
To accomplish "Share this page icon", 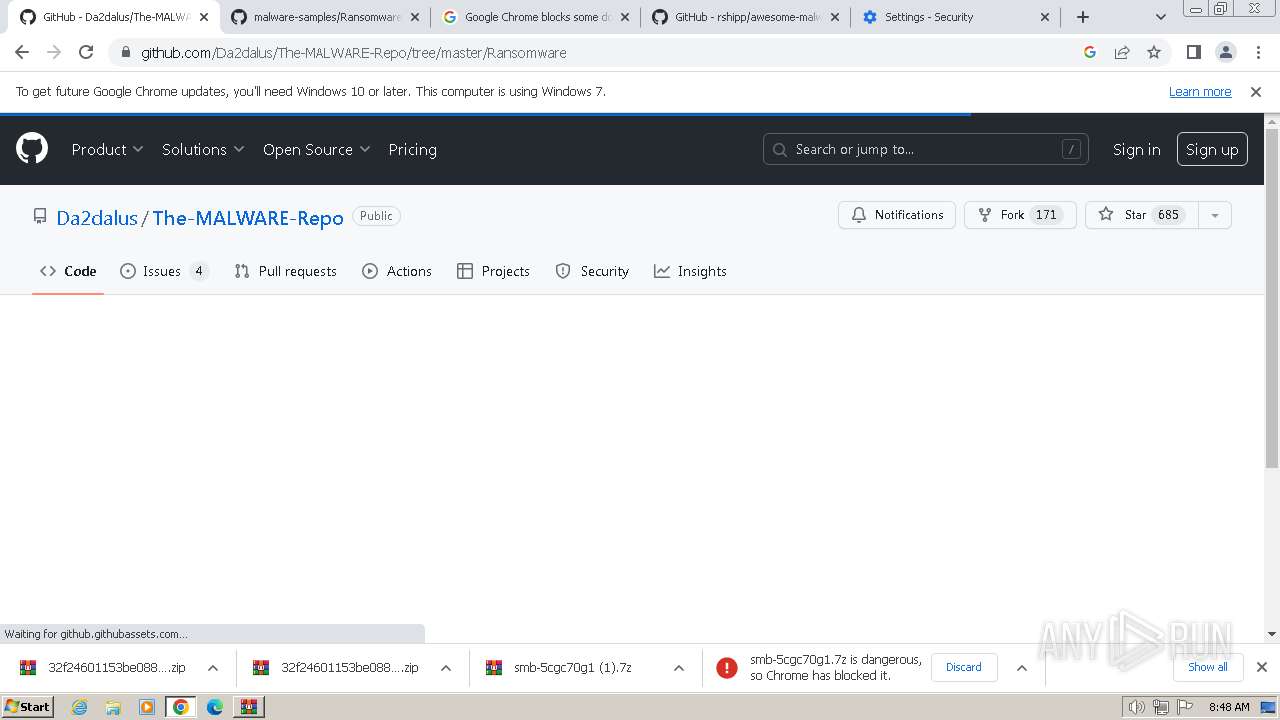I will pos(1122,53).
